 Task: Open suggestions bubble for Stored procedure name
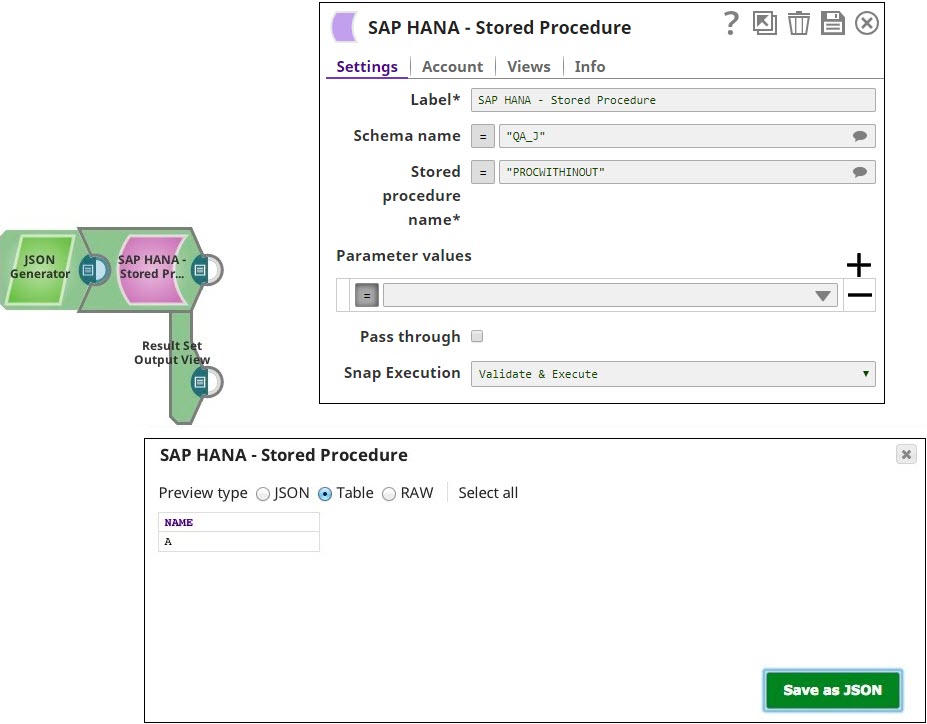tap(860, 172)
